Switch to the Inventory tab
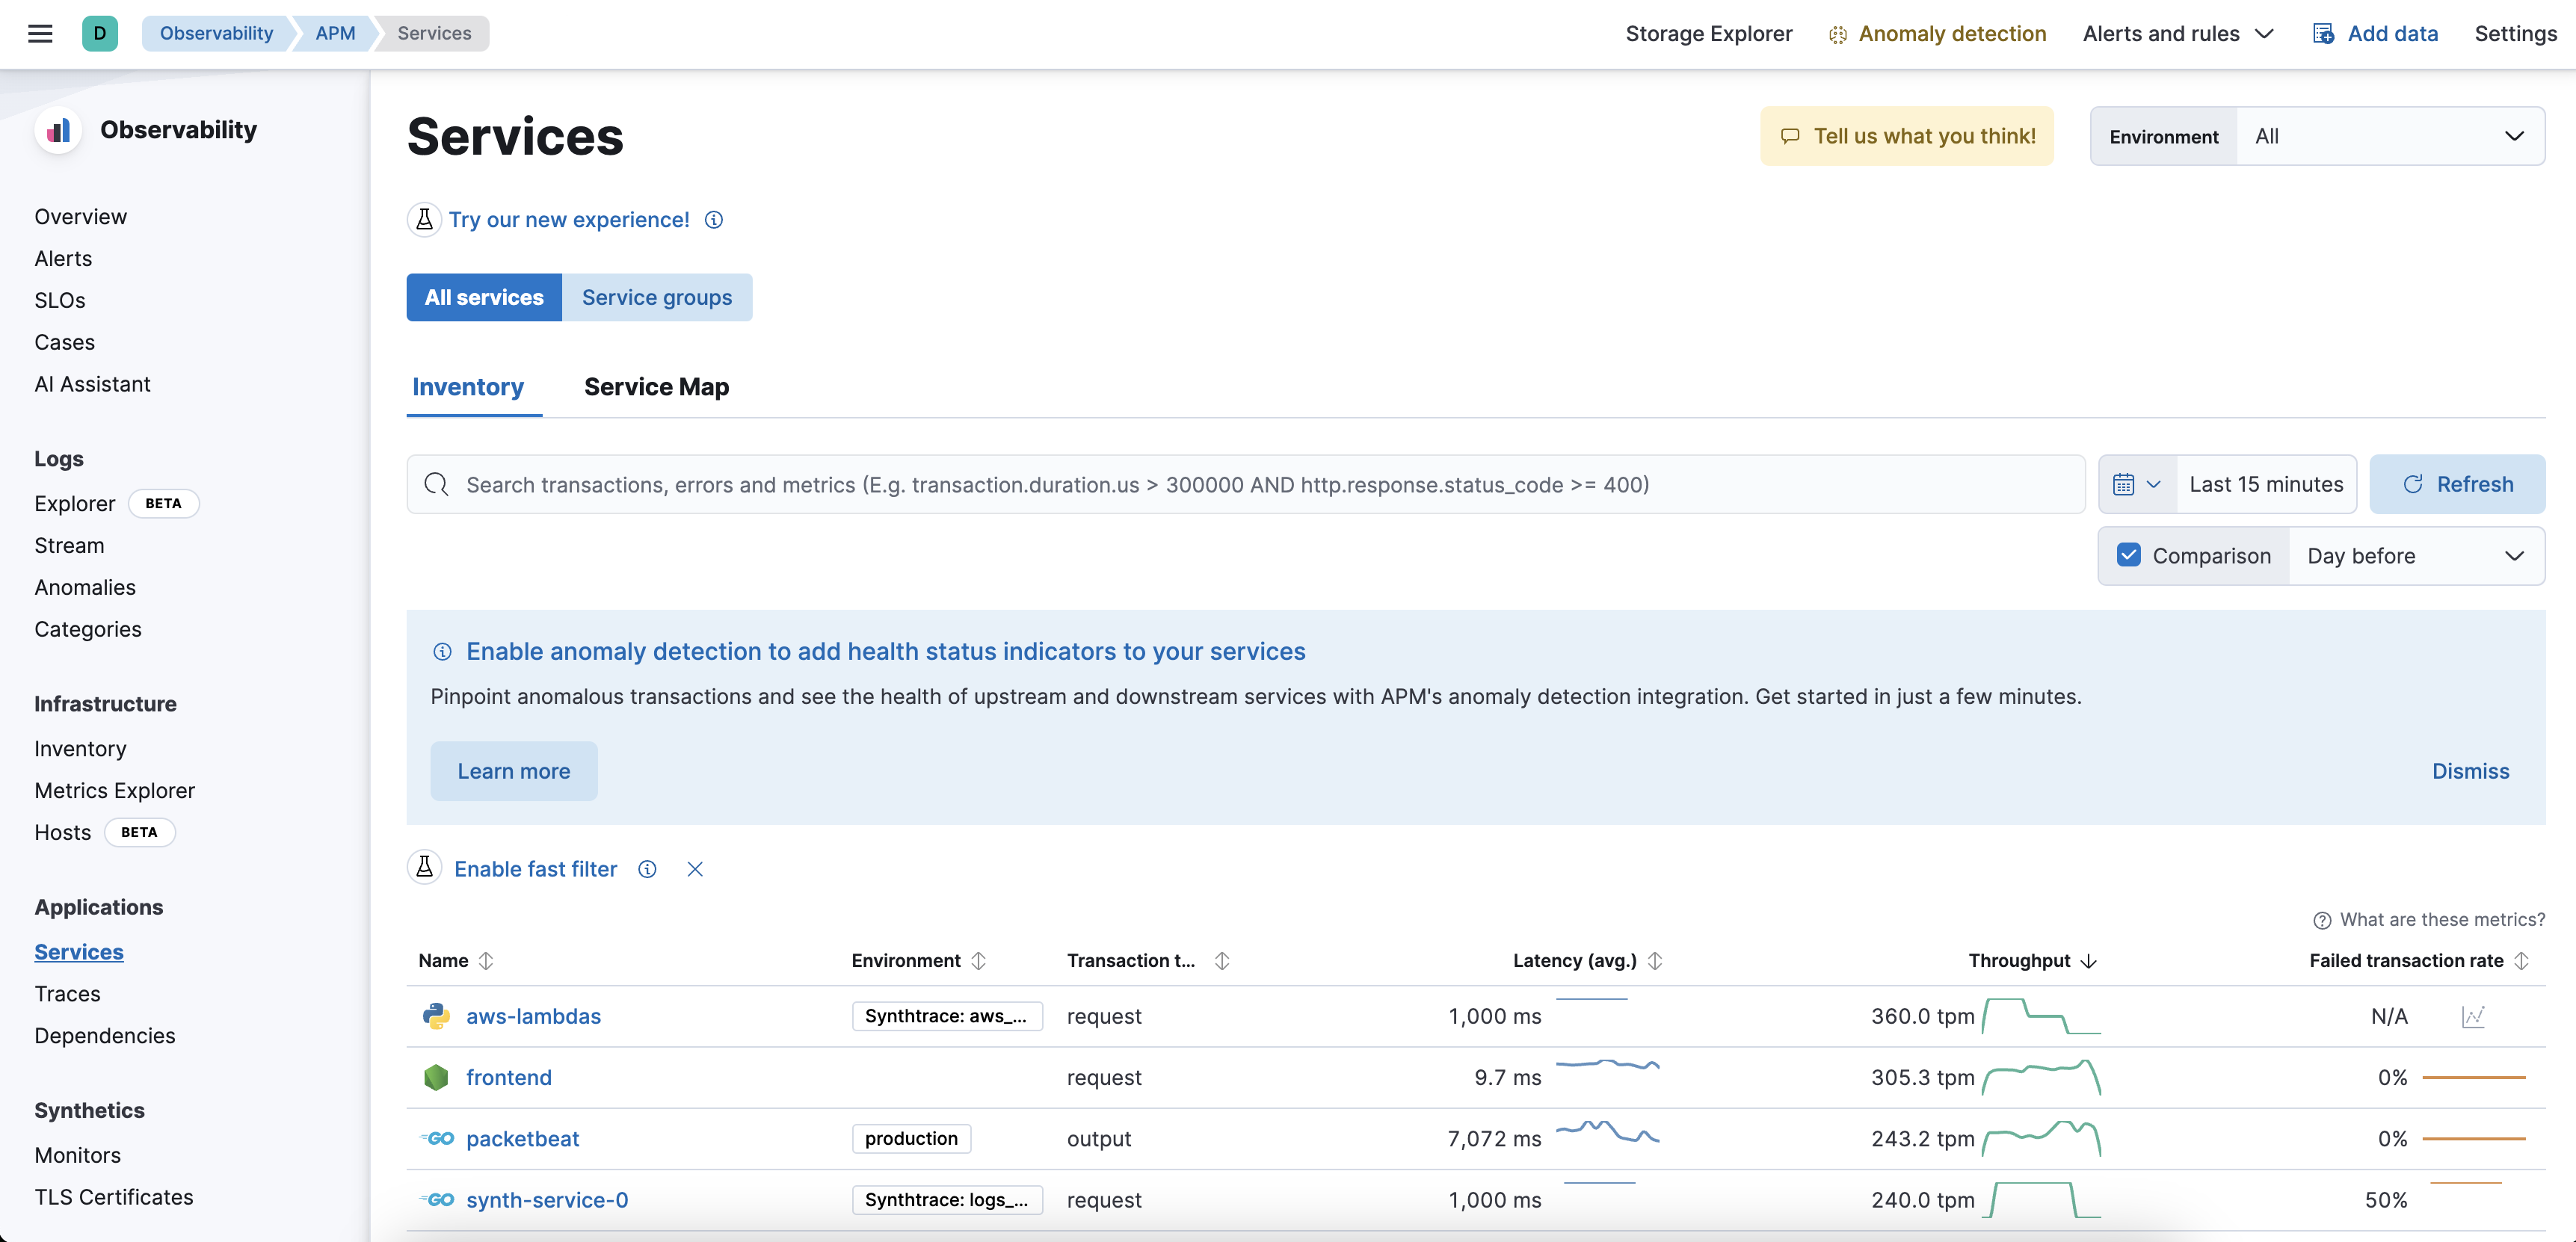2576x1242 pixels. tap(468, 387)
